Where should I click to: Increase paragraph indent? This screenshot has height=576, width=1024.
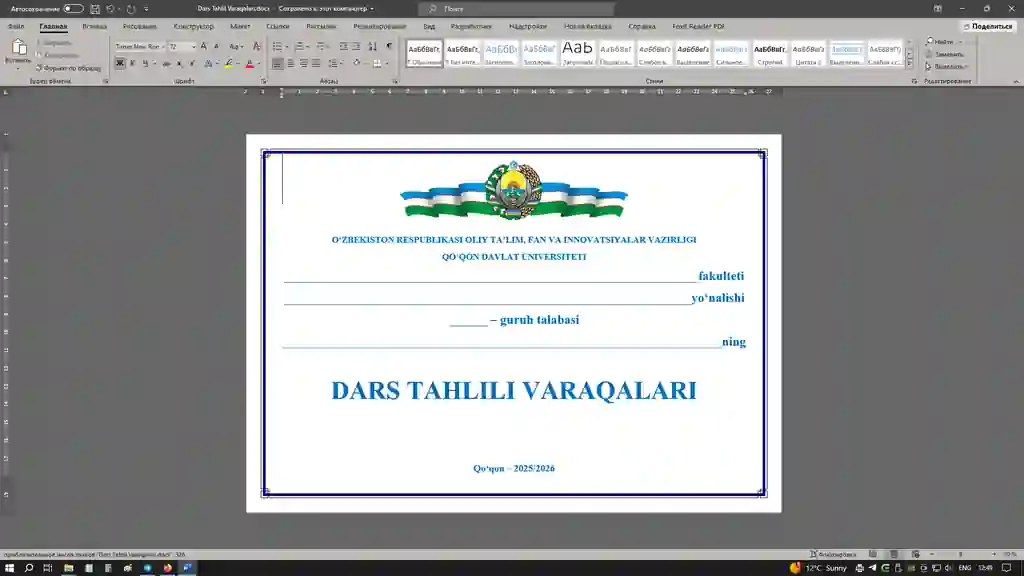tap(356, 46)
